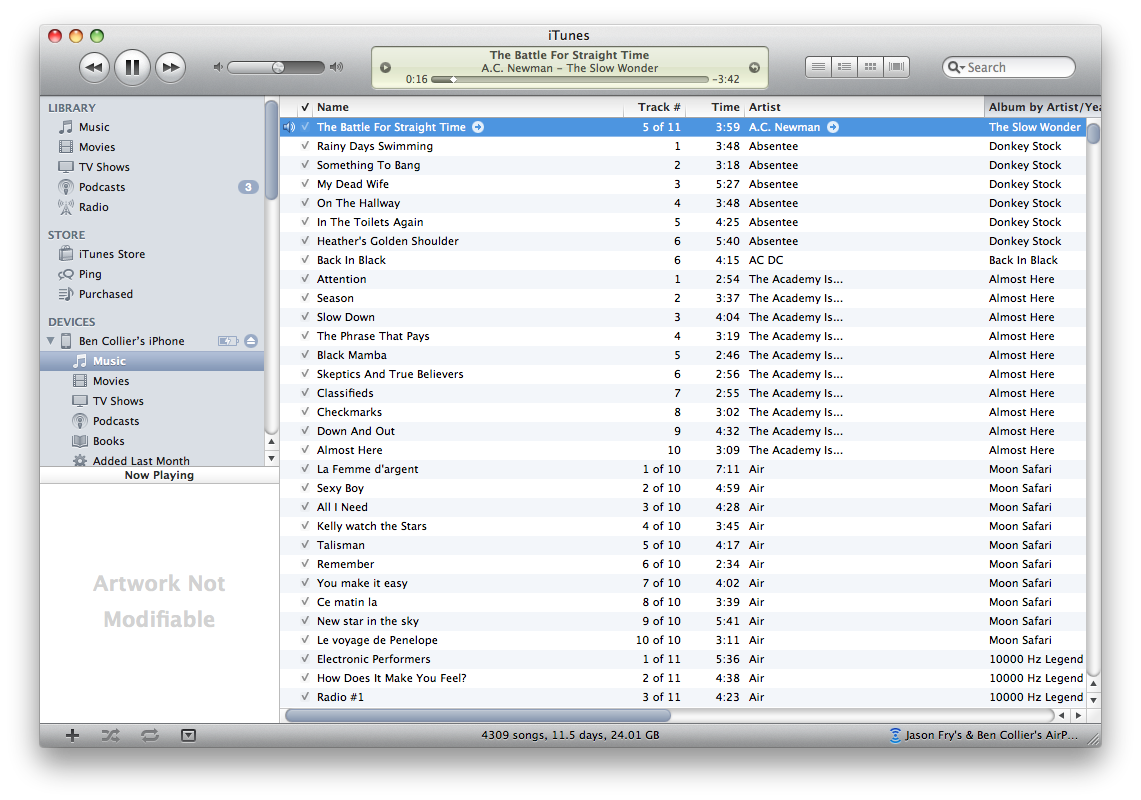This screenshot has height=800, width=1141.
Task: Skip back to the previous track
Action: [x=94, y=68]
